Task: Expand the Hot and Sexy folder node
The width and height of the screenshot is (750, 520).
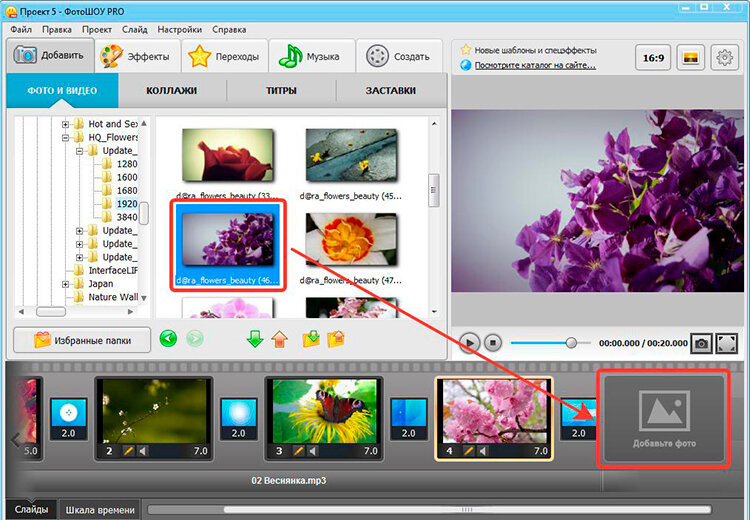Action: tap(66, 124)
